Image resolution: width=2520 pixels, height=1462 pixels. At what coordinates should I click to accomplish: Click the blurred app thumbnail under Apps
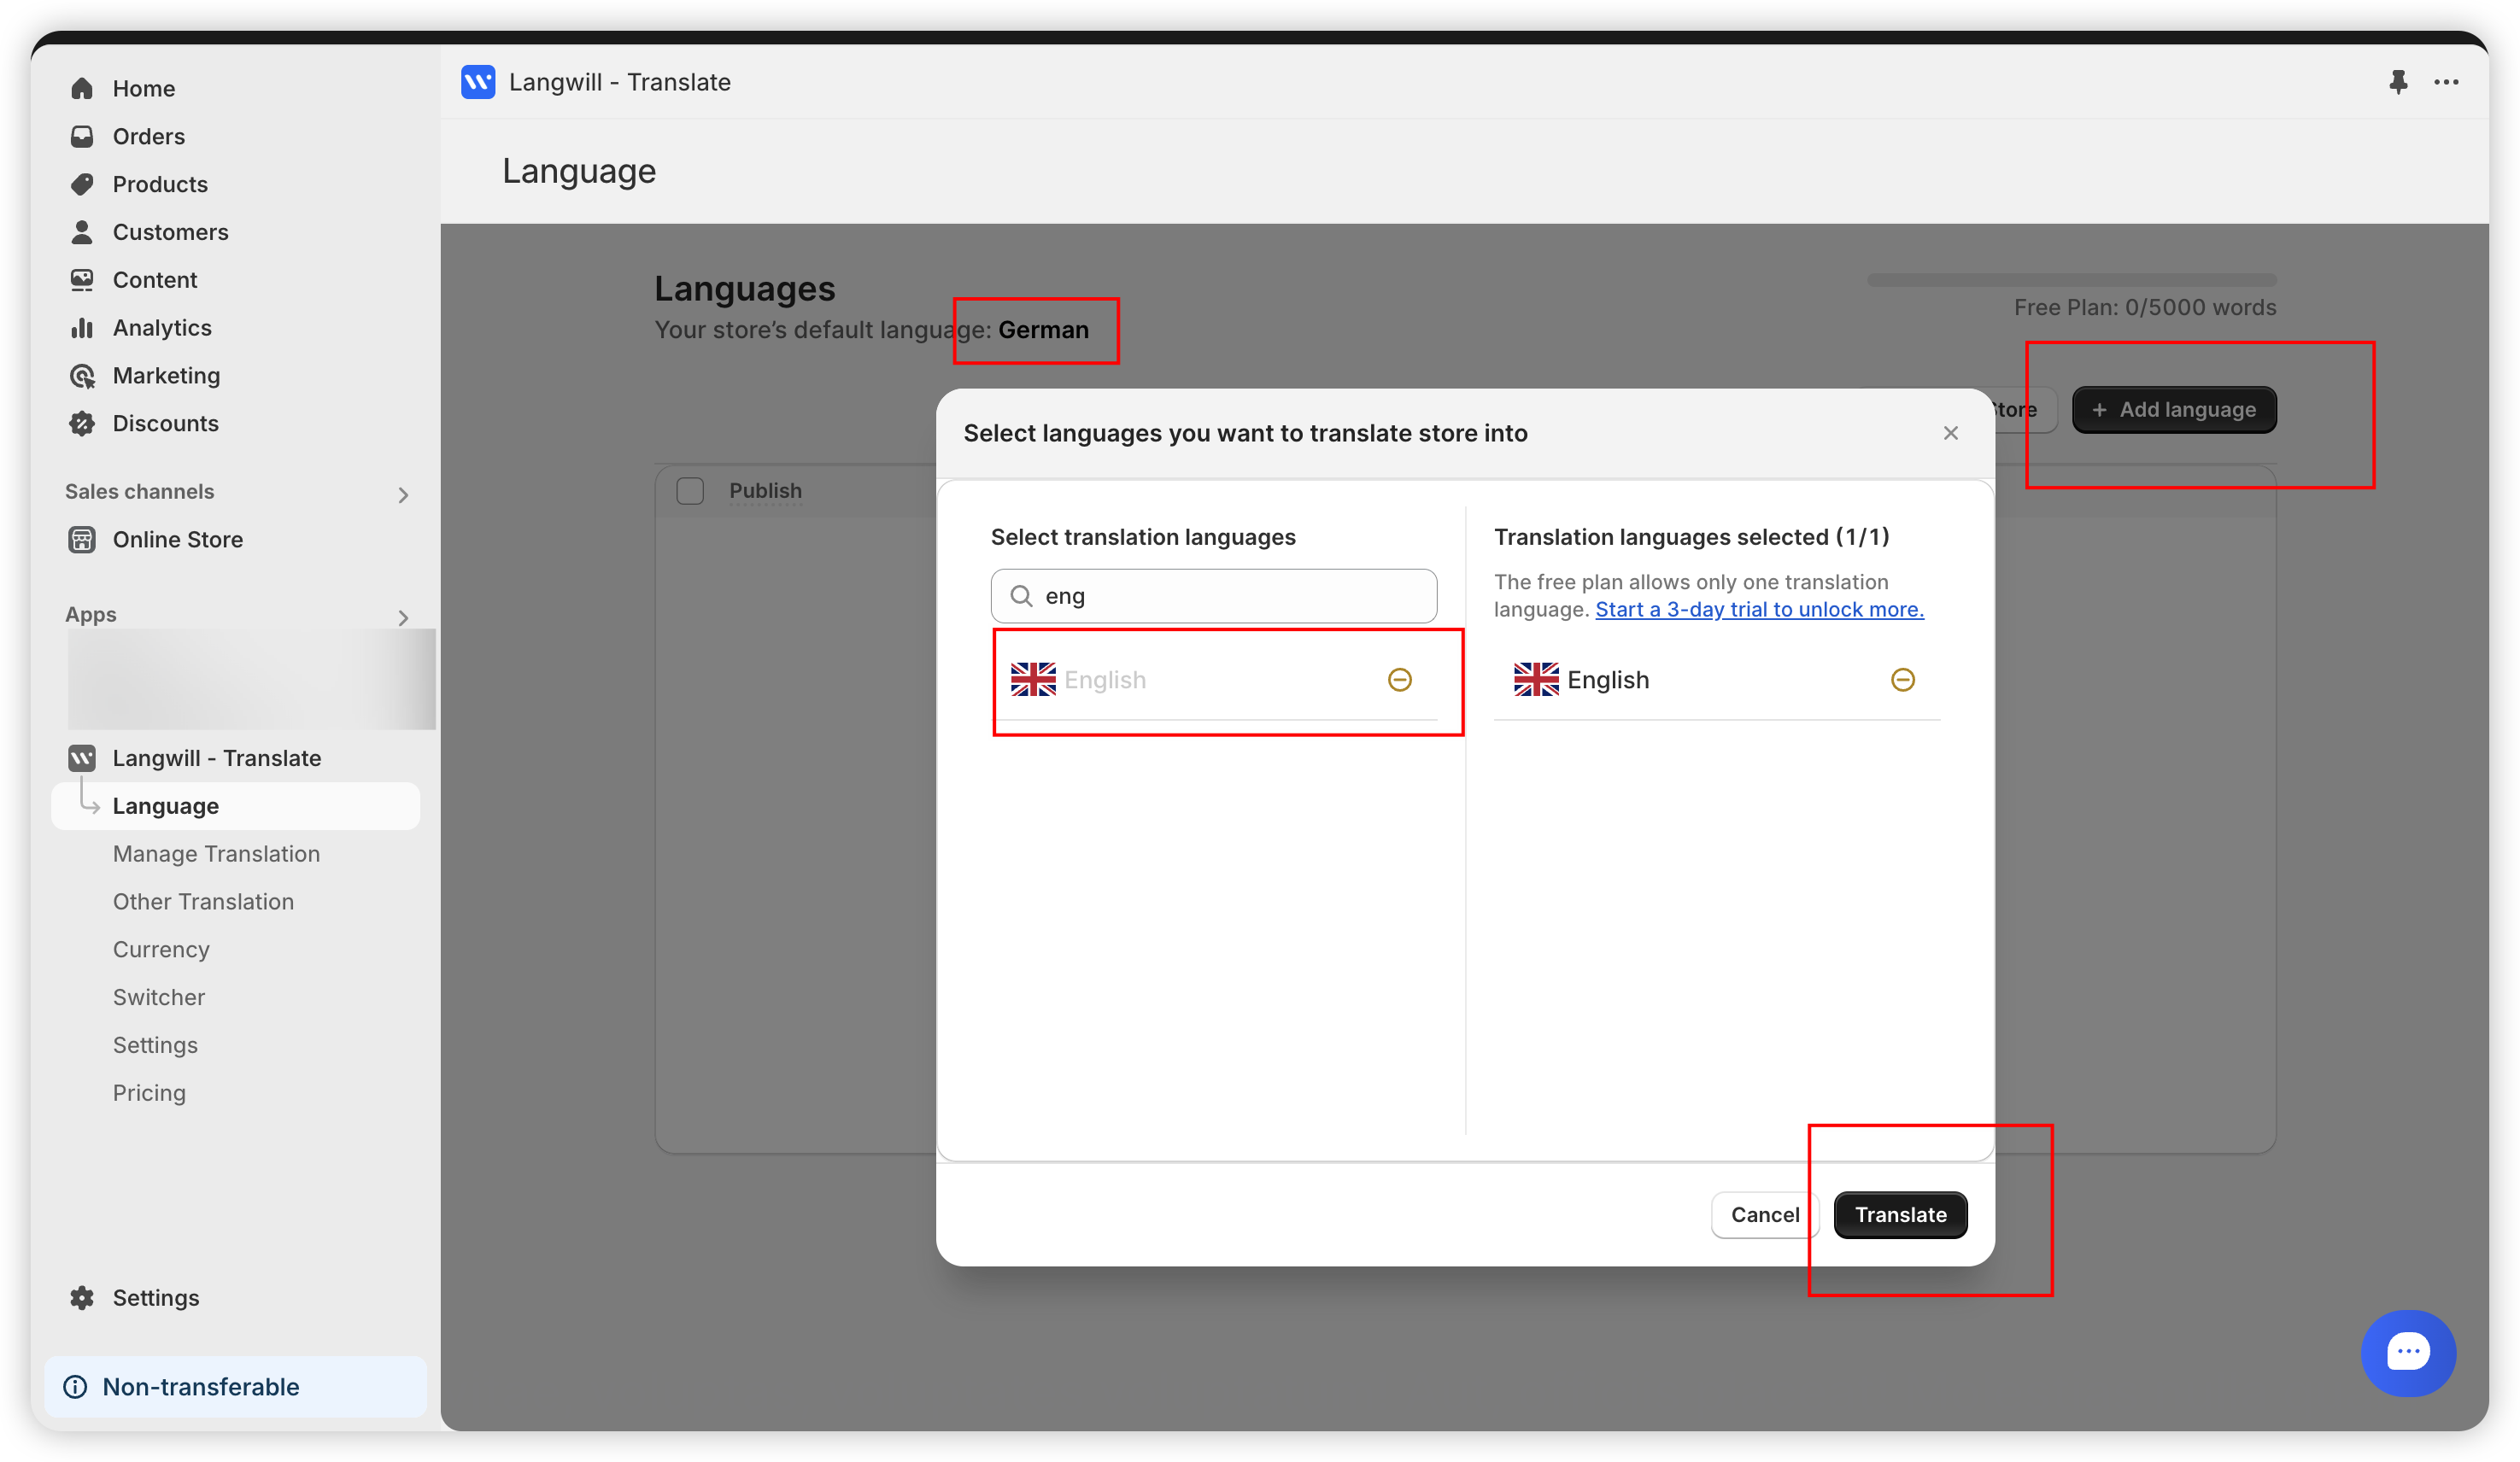point(252,680)
